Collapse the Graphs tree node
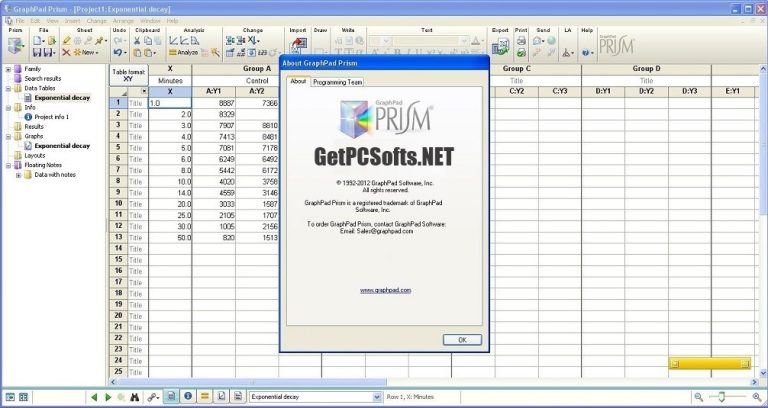 8,136
